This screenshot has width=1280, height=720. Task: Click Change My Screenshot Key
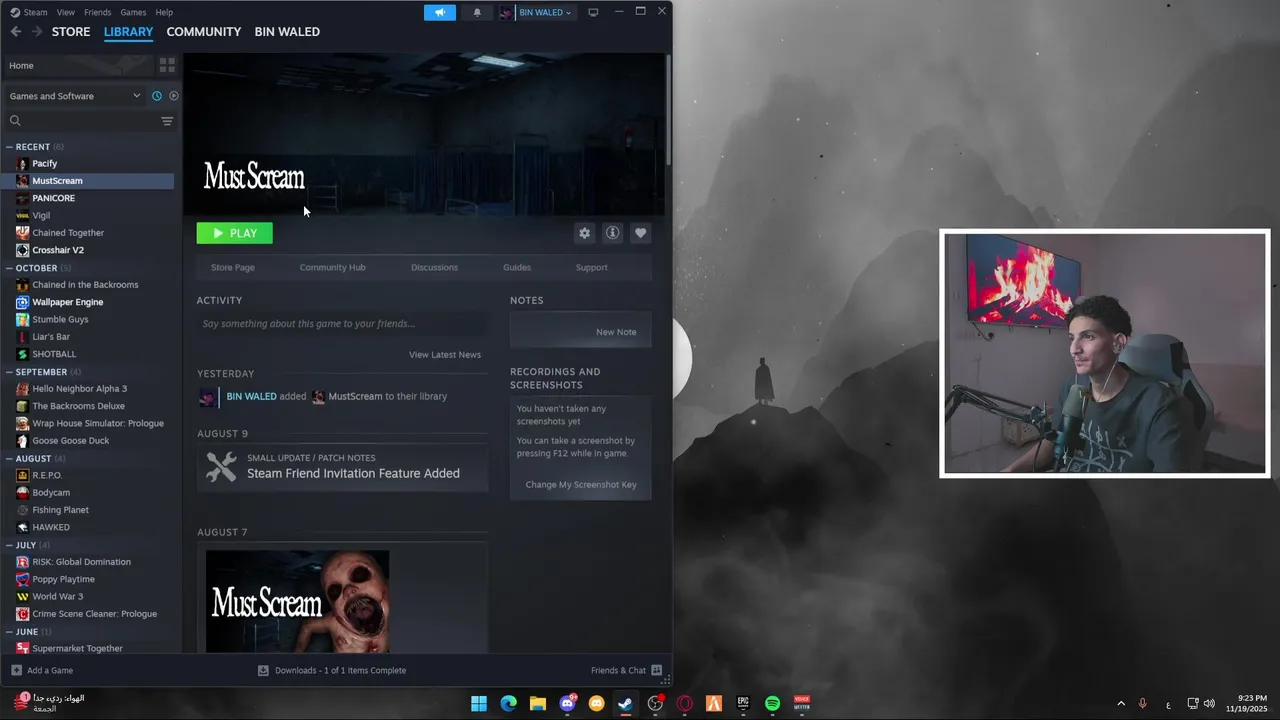pyautogui.click(x=581, y=485)
